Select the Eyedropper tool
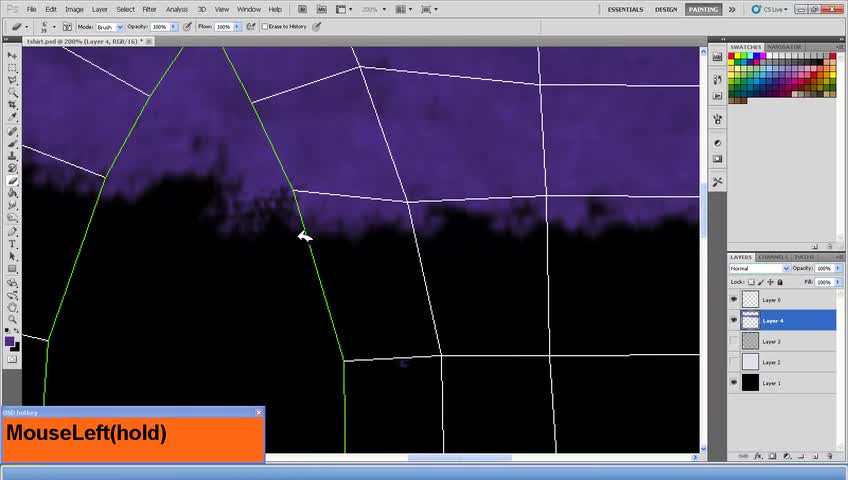The height and width of the screenshot is (480, 848). [12, 117]
